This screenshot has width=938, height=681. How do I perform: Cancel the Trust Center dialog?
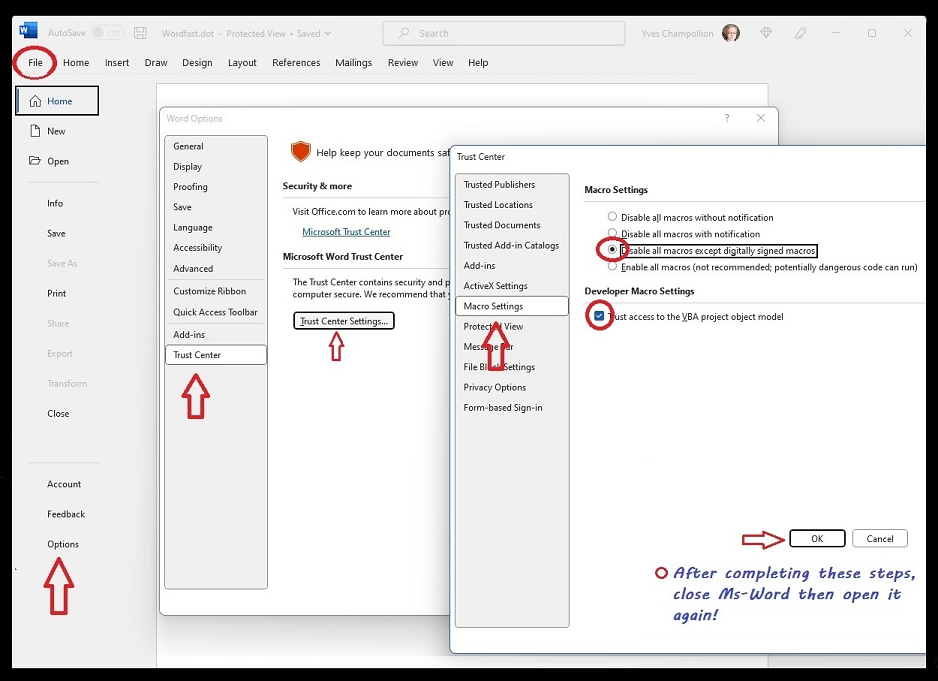(880, 539)
